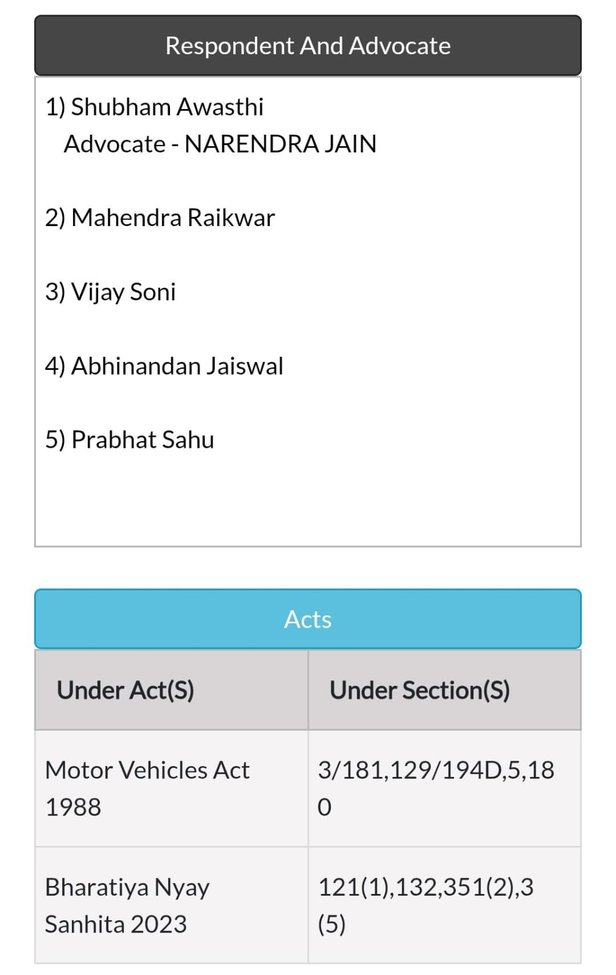Select sections 3/181,129/194D,5,180 cell
This screenshot has height=975, width=616.
click(444, 788)
